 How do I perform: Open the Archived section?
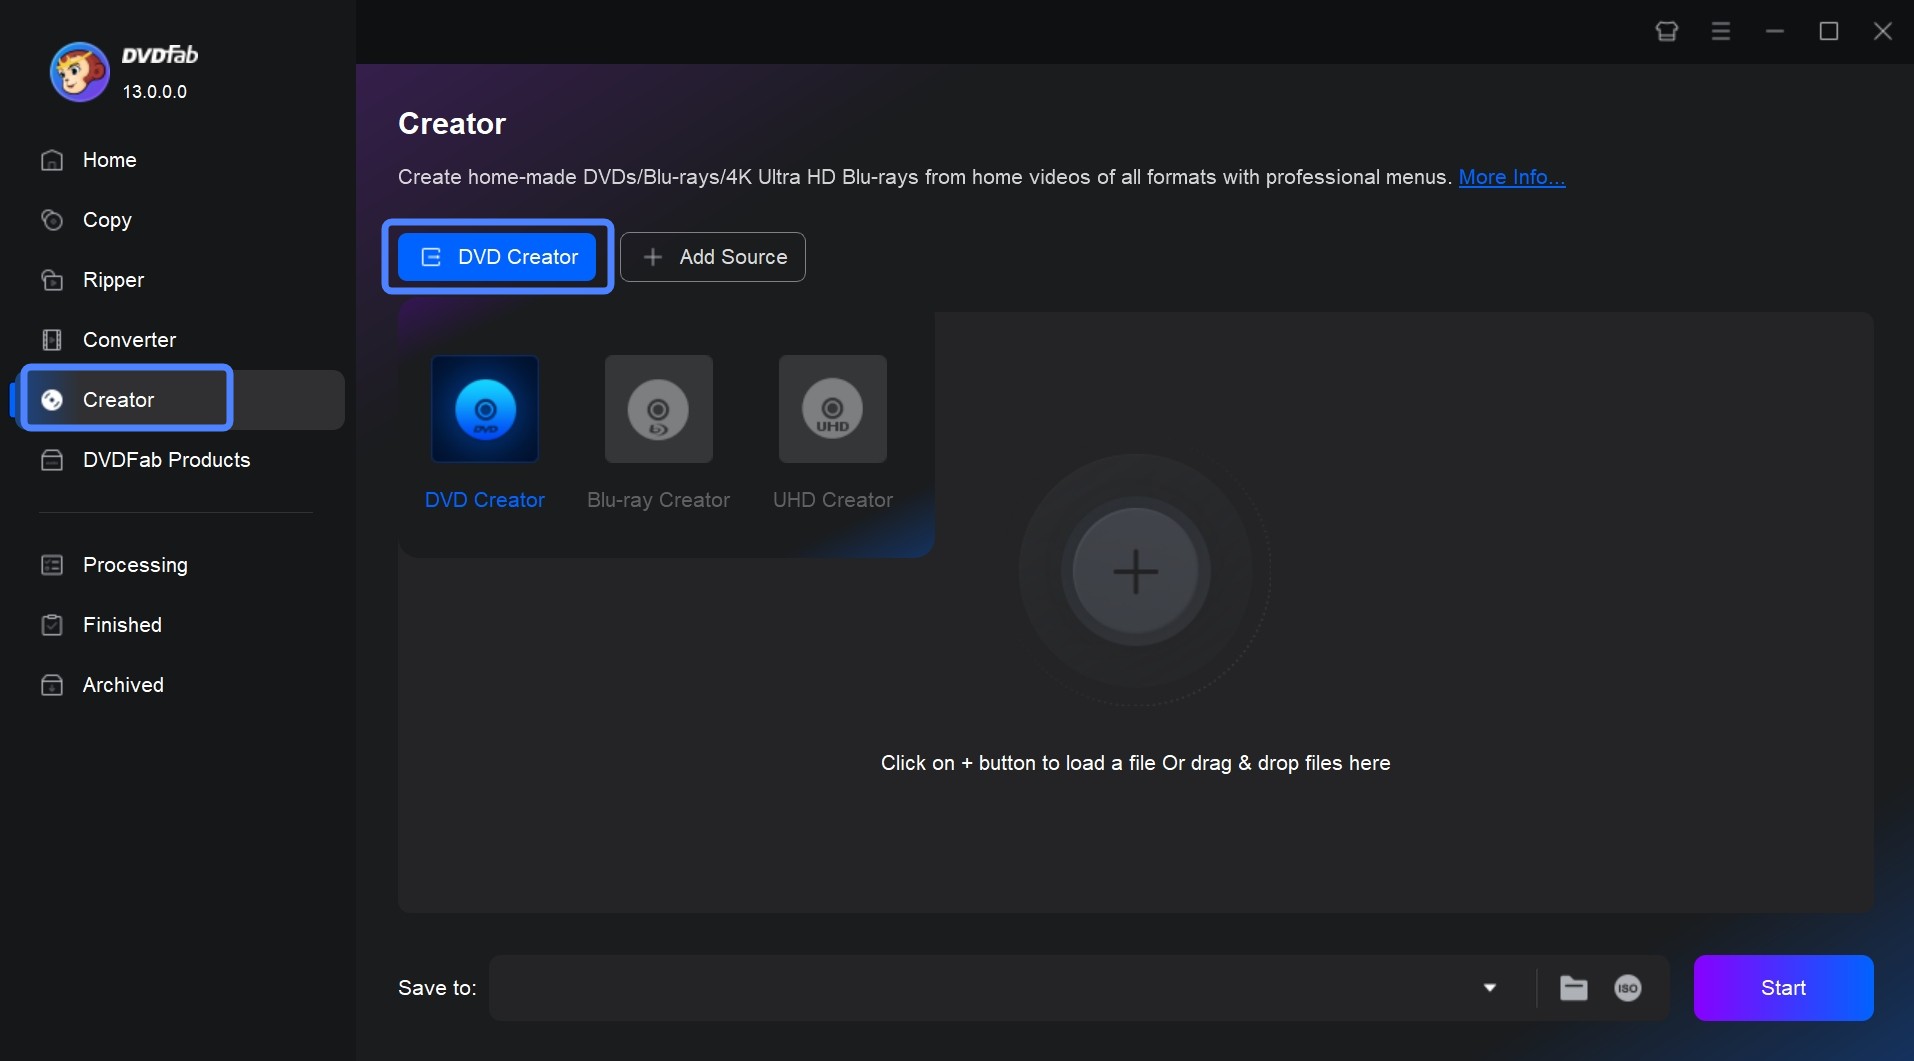coord(122,685)
